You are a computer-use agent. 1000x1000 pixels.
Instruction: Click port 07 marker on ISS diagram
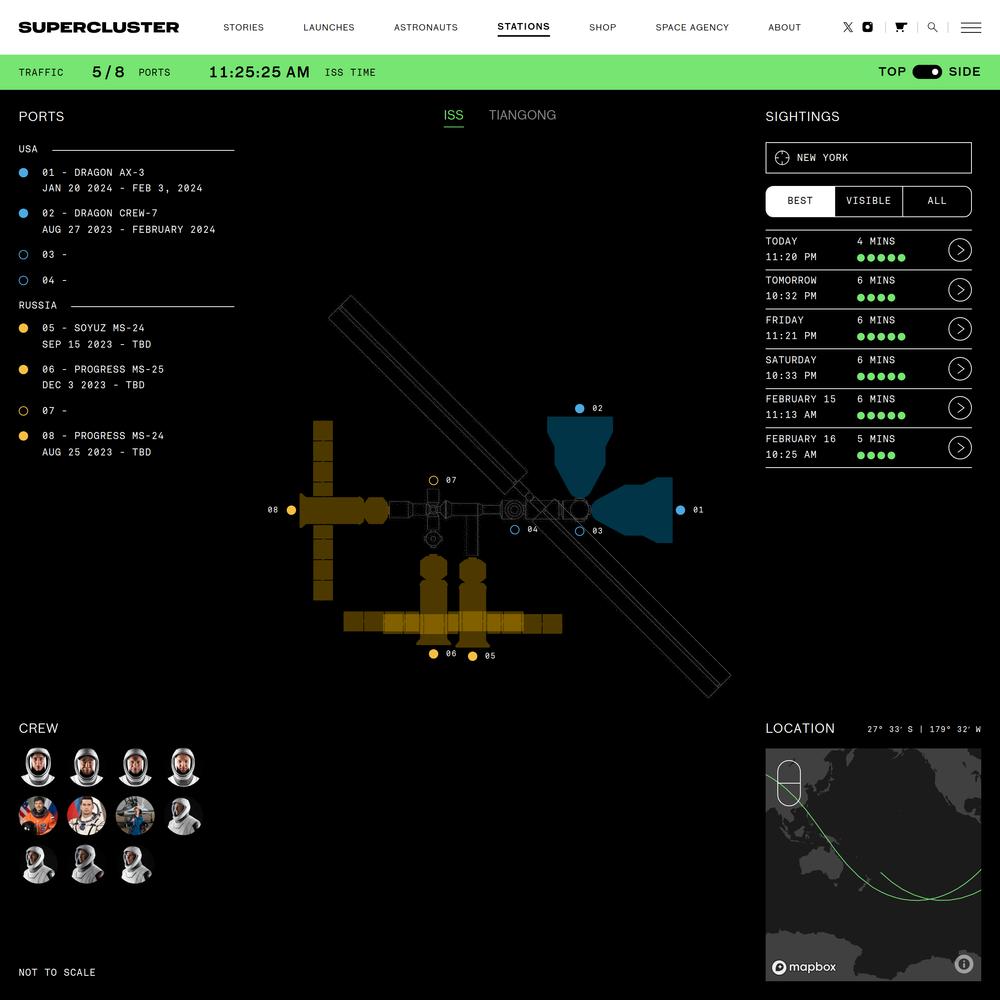pyautogui.click(x=434, y=480)
